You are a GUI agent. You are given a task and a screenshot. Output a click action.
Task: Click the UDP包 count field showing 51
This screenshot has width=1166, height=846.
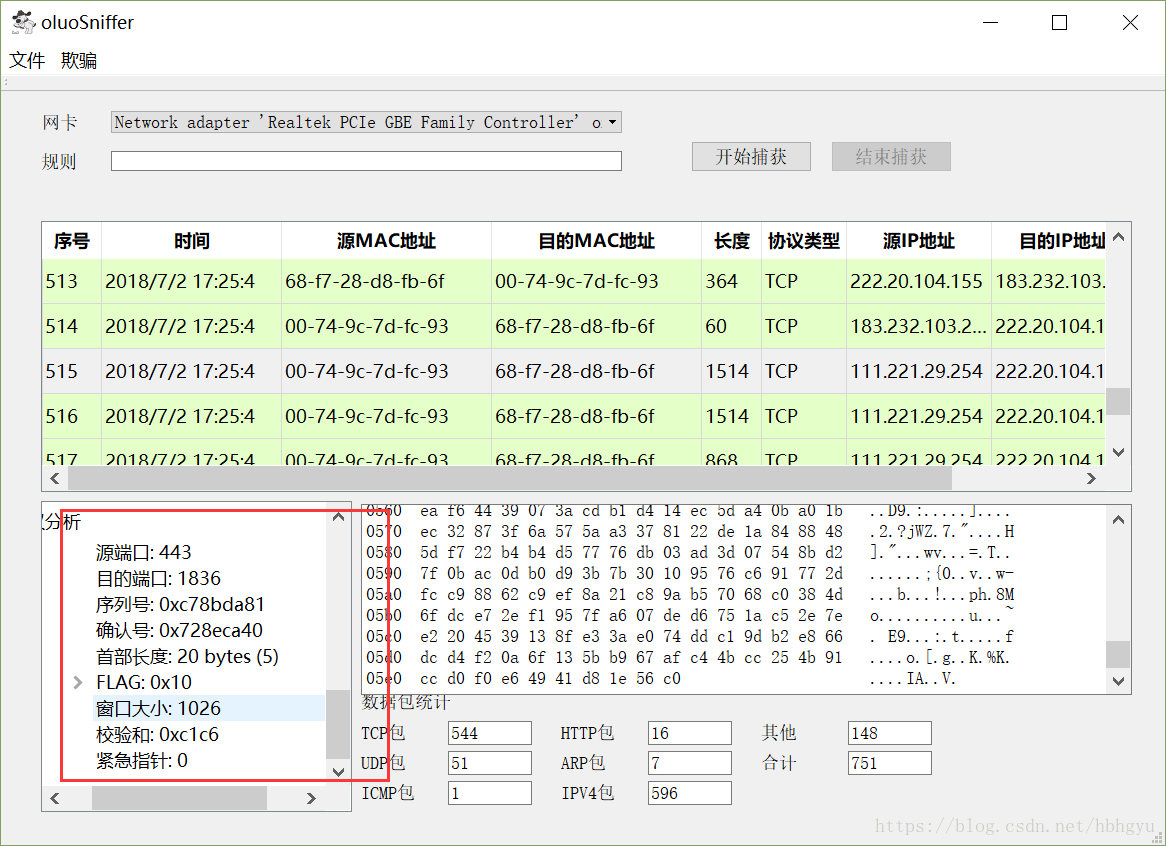pyautogui.click(x=489, y=763)
